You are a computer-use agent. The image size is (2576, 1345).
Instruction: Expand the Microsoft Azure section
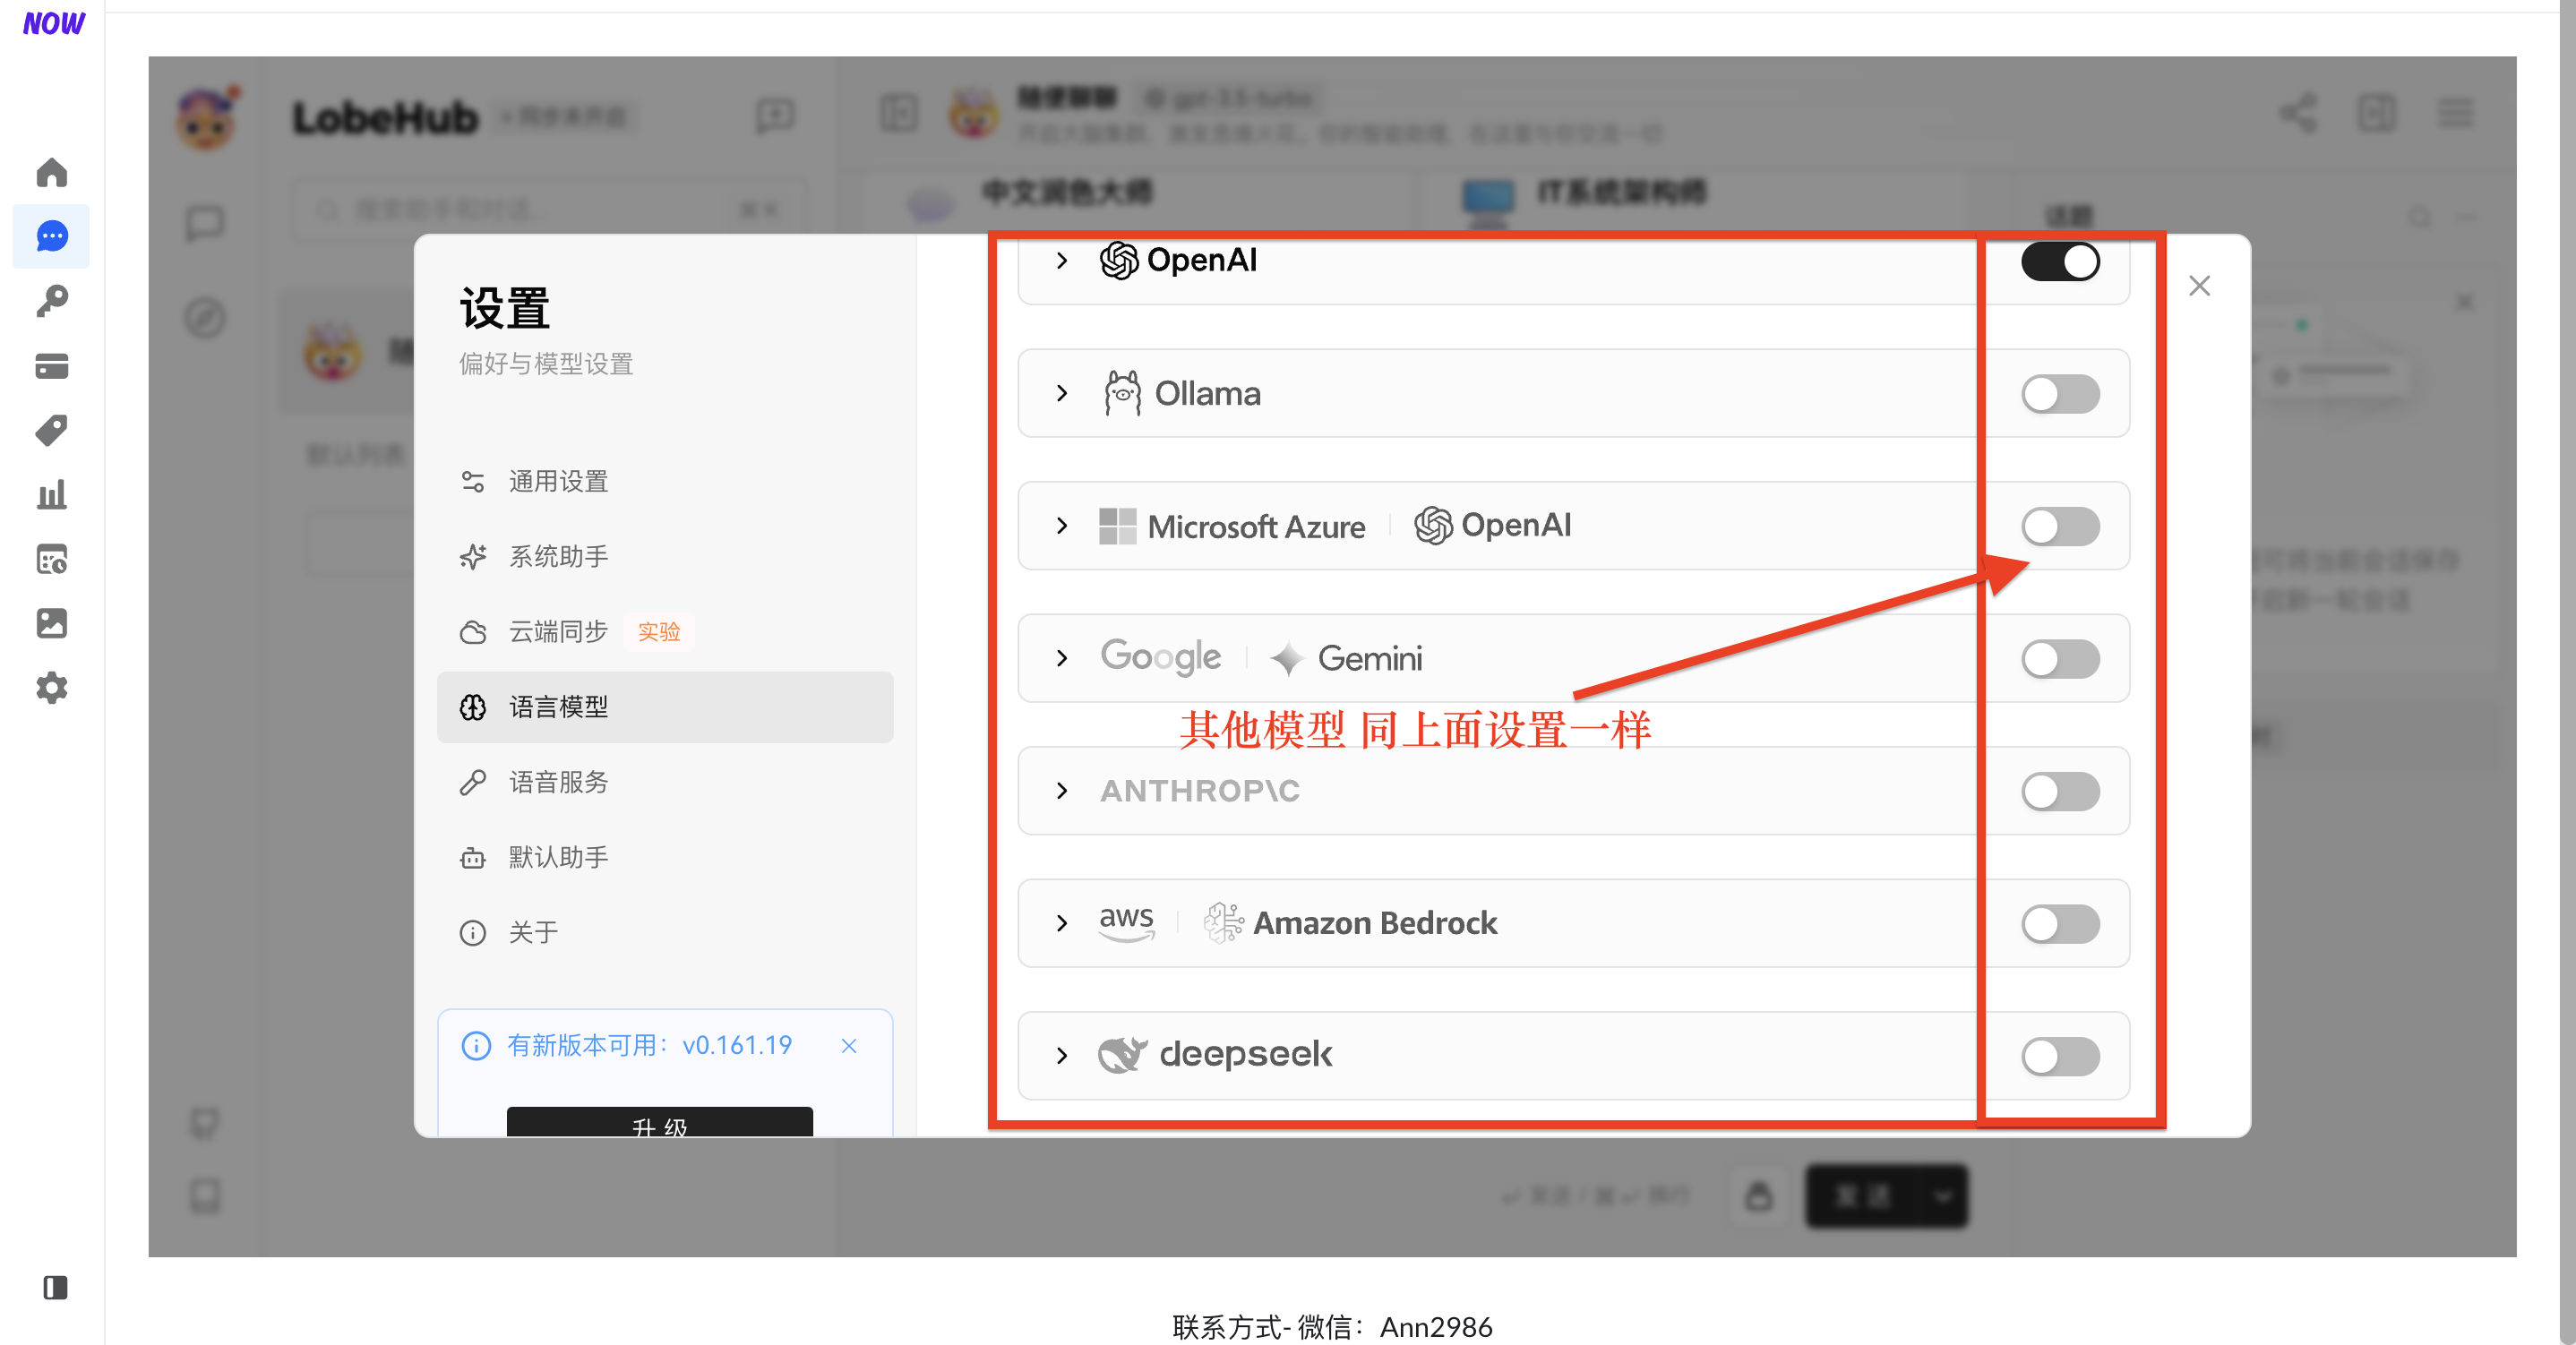1062,526
